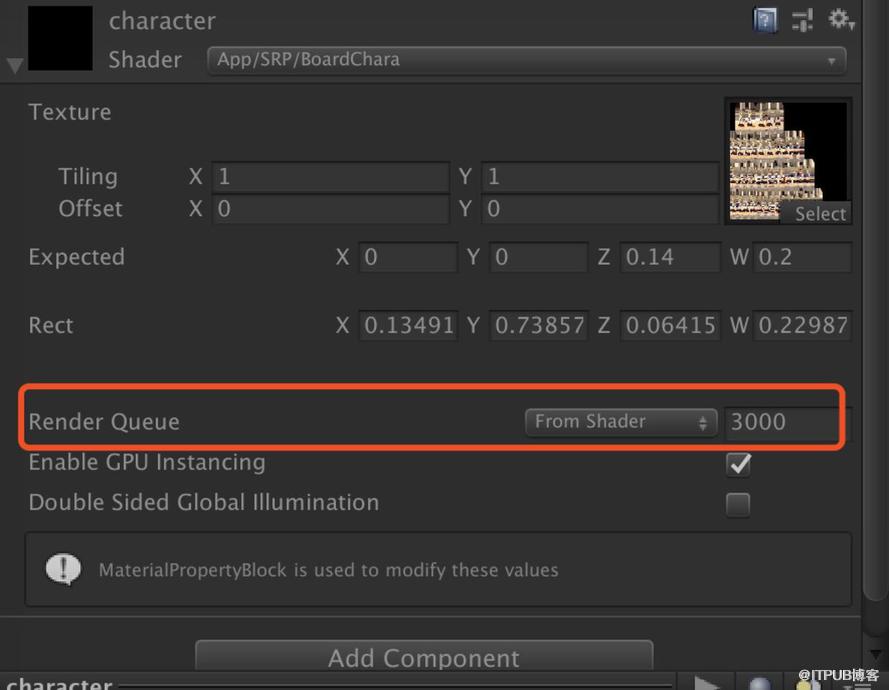
Task: Click Select on the texture slot
Action: coord(820,214)
